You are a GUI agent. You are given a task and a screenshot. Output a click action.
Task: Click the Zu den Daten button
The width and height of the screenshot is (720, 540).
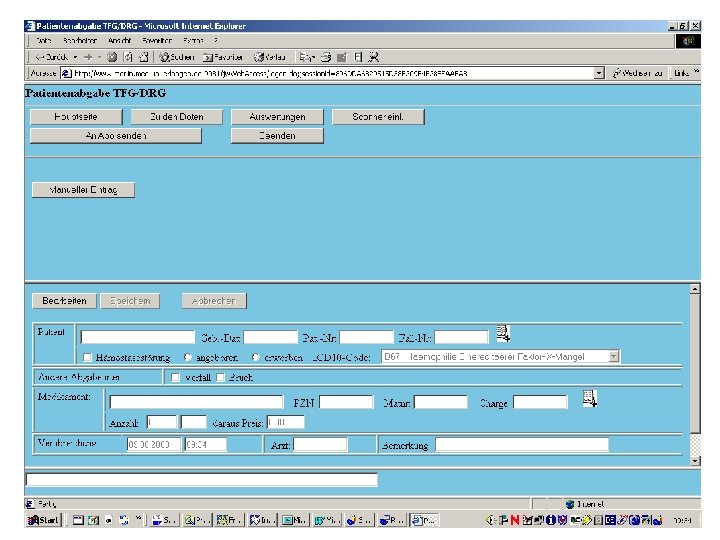[177, 117]
